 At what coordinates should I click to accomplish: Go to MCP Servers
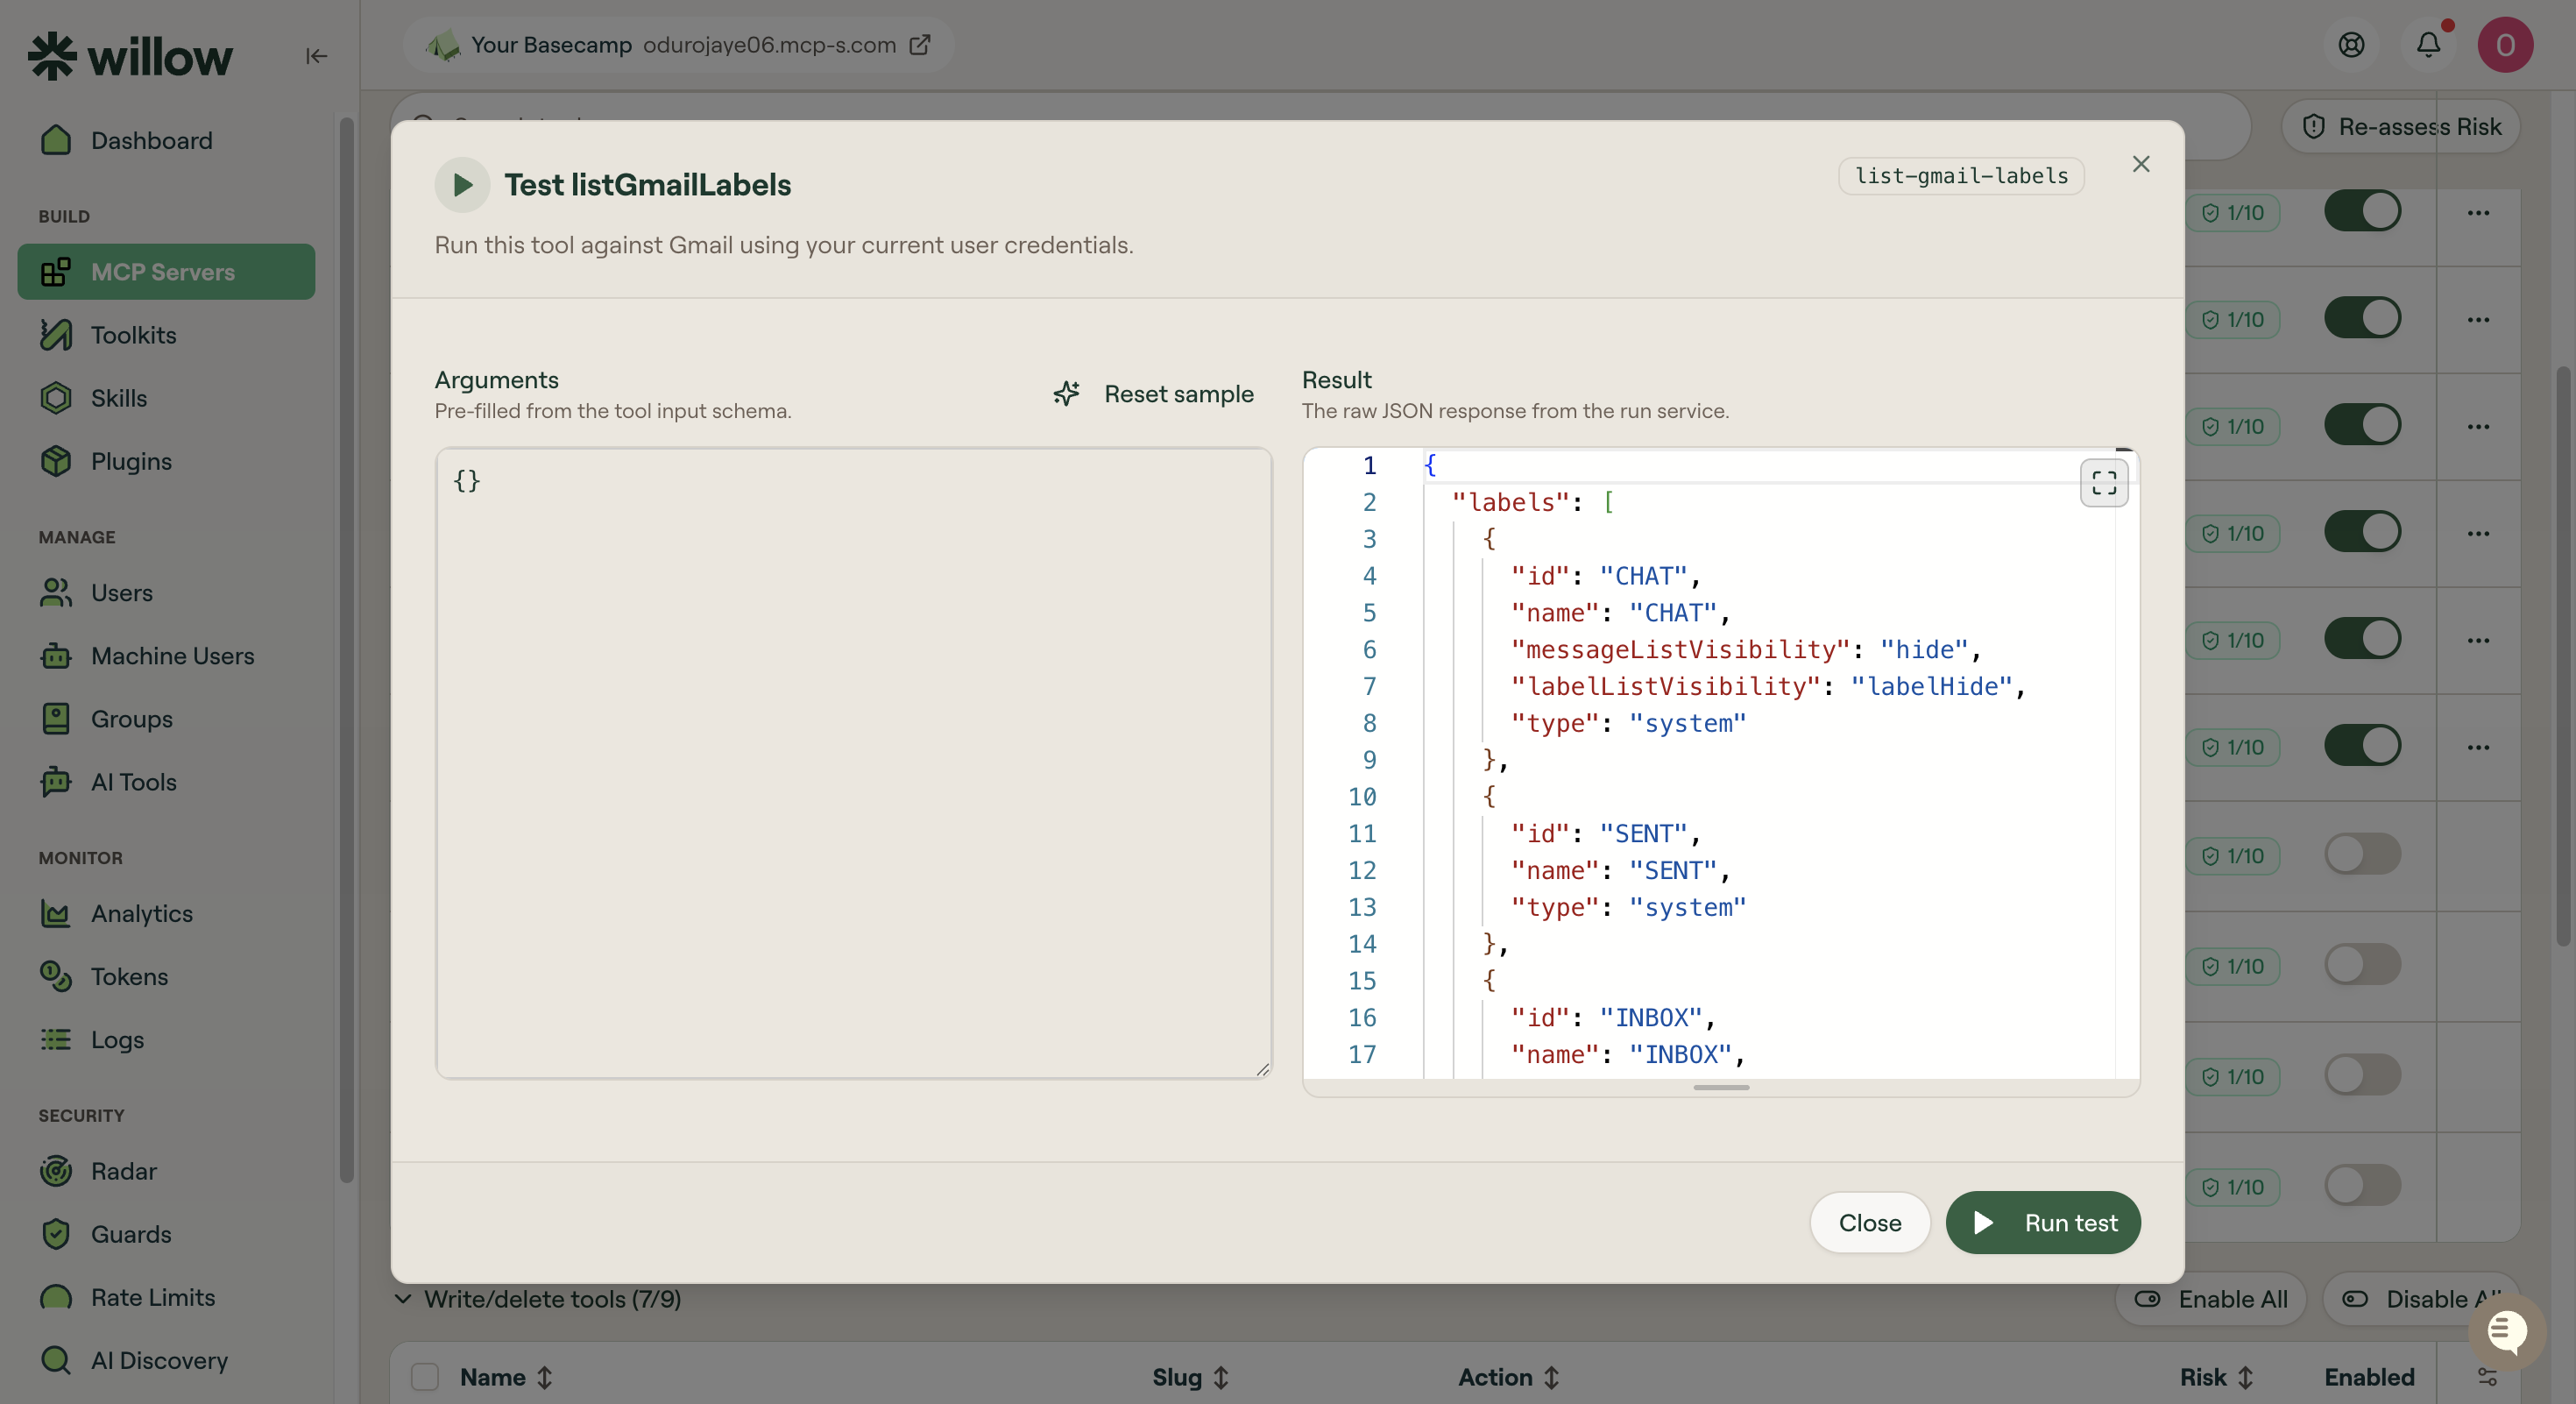(x=166, y=272)
